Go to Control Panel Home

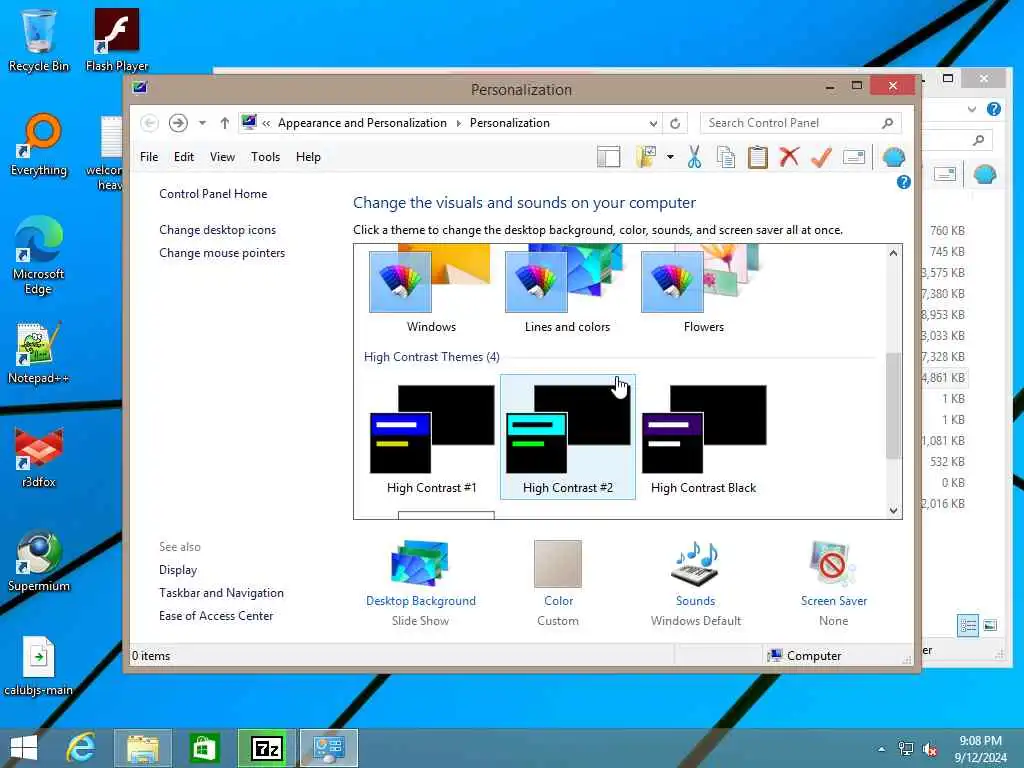(213, 194)
